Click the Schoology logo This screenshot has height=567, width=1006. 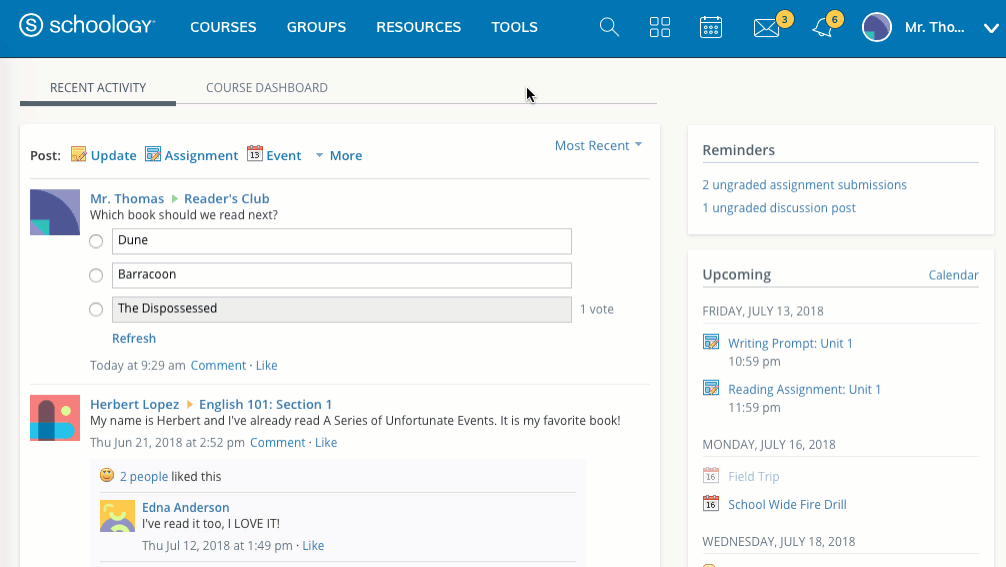click(x=87, y=27)
